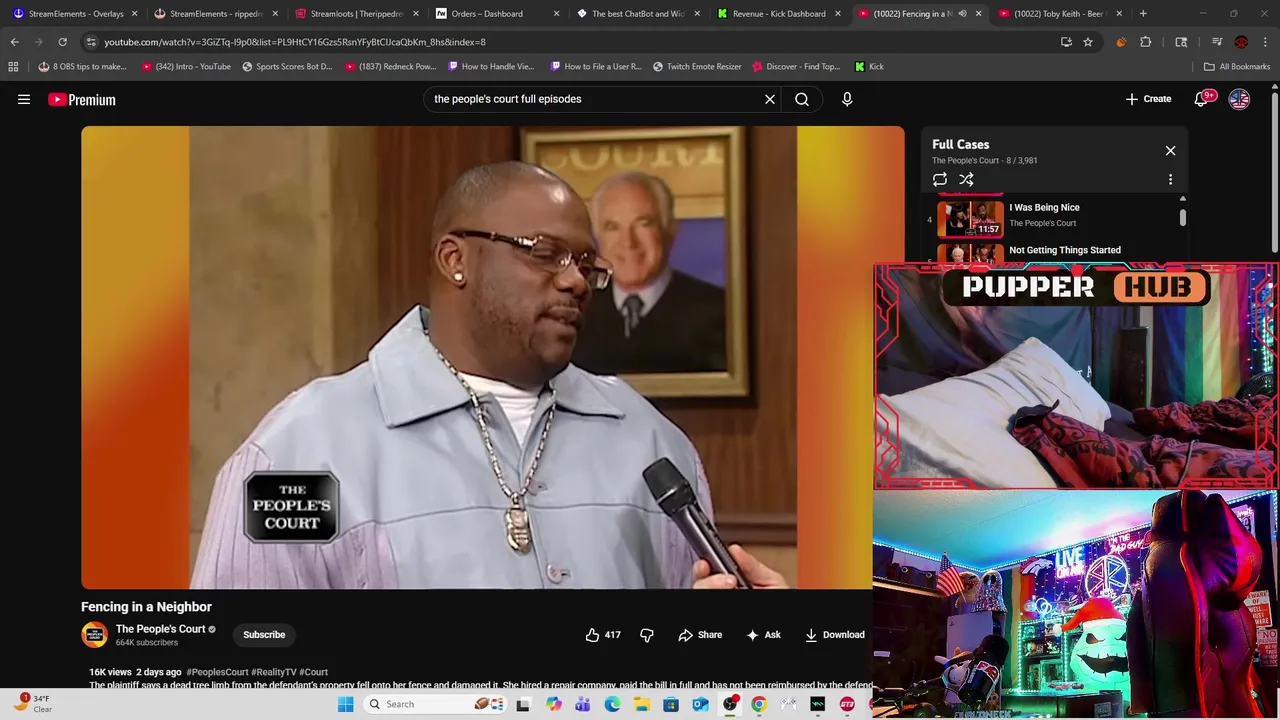This screenshot has width=1280, height=720.
Task: Switch to Toby Keith - Beer tab
Action: click(1058, 14)
